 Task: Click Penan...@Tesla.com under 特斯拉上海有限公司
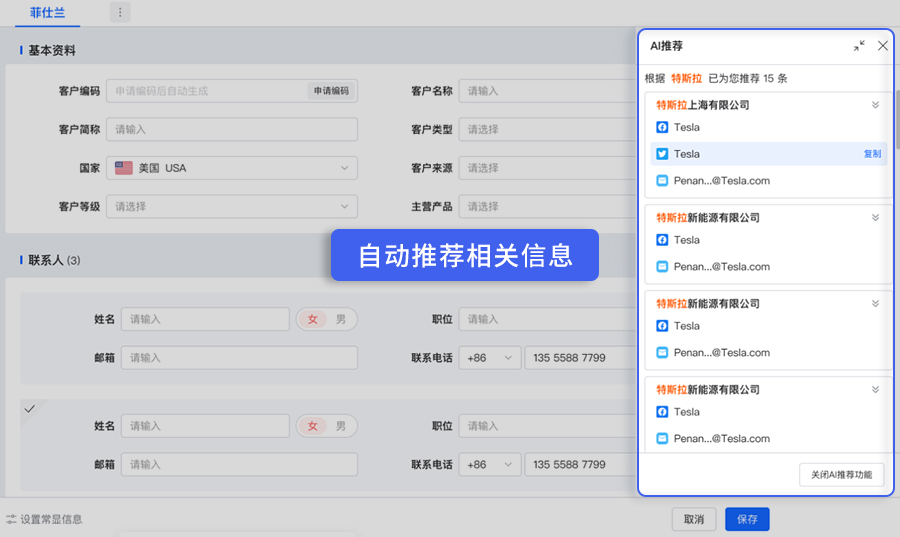pos(721,181)
